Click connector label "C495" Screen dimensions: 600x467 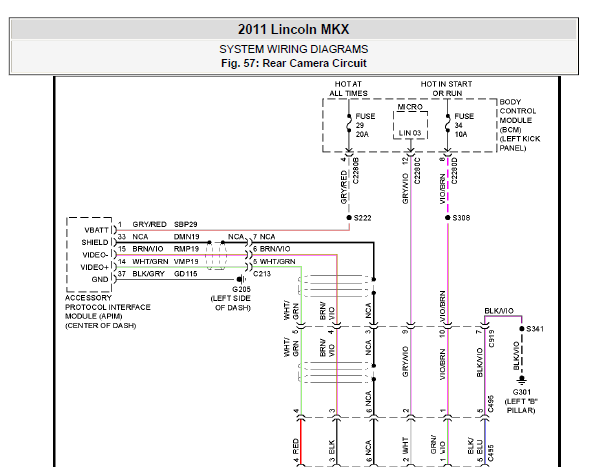[492, 404]
